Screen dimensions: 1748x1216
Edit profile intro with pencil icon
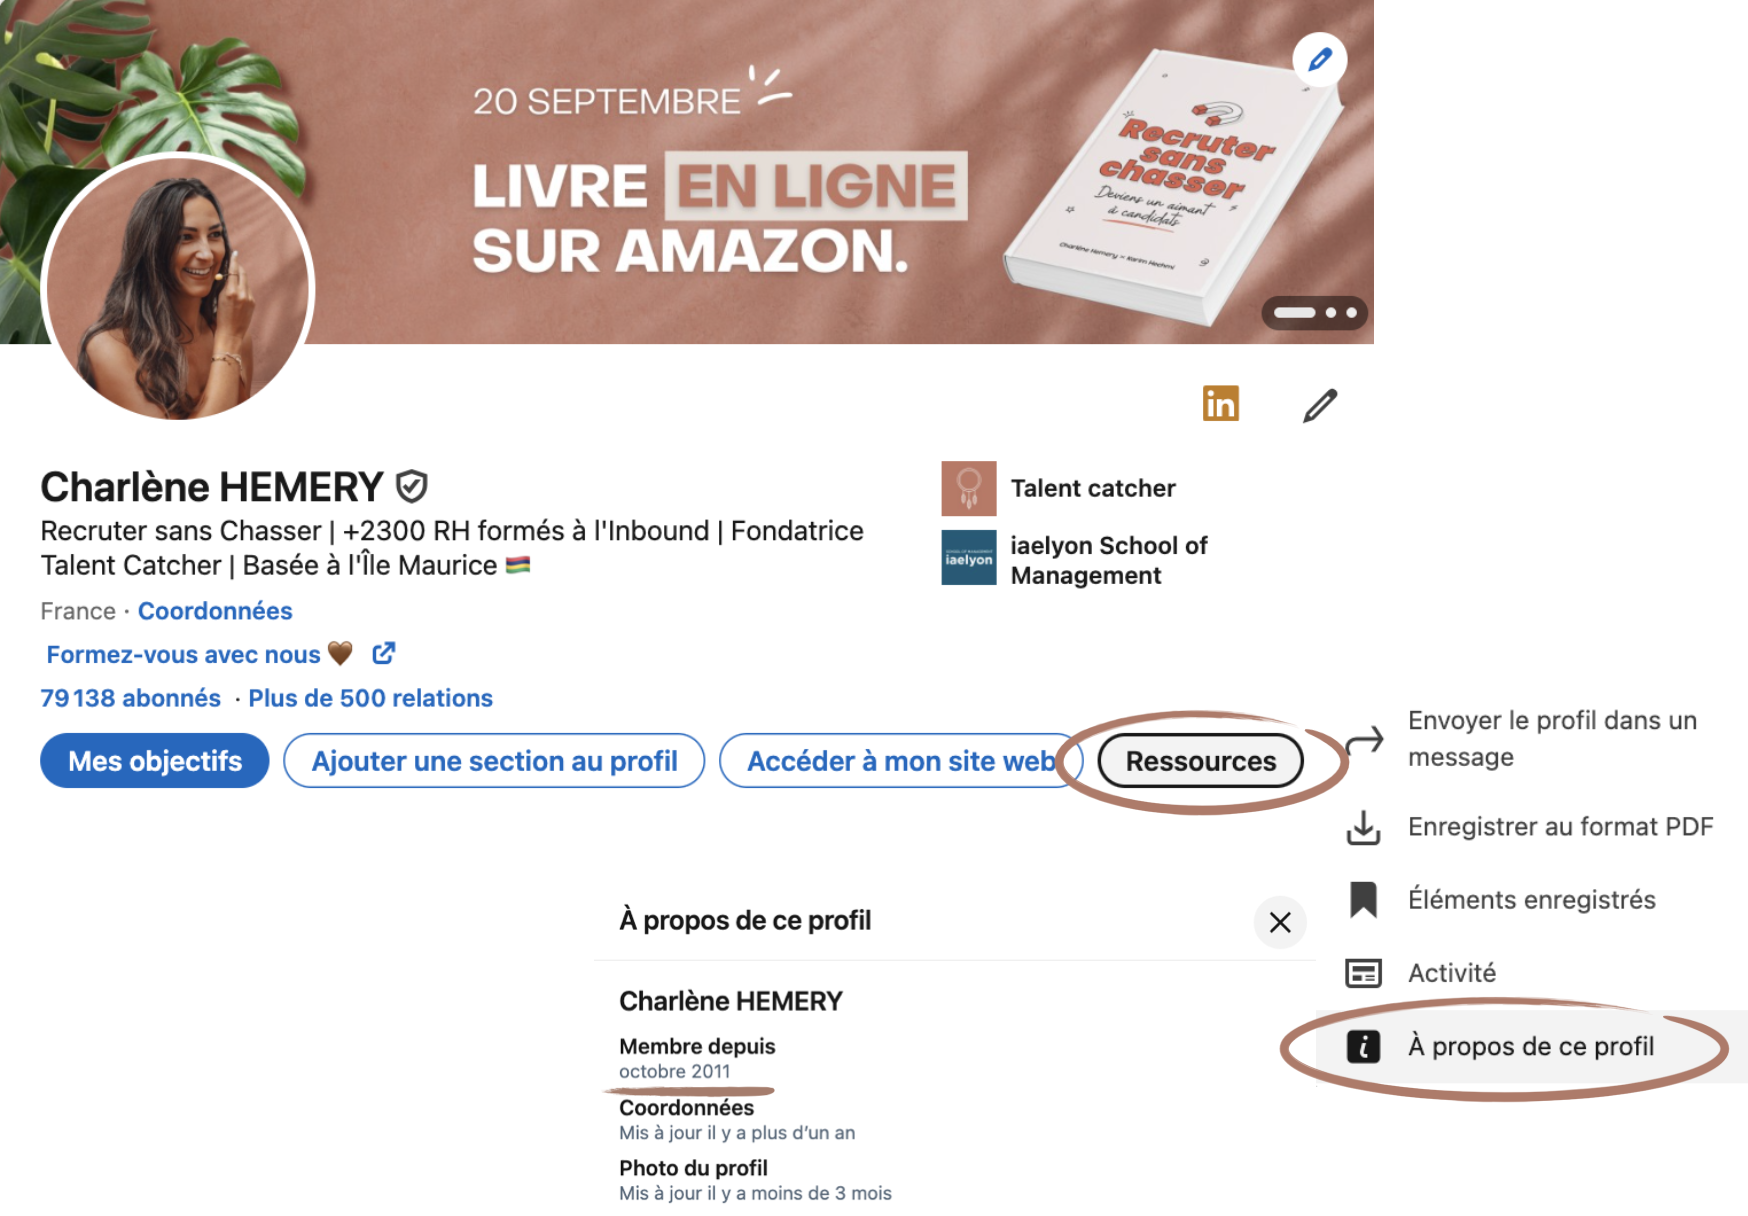pos(1320,405)
